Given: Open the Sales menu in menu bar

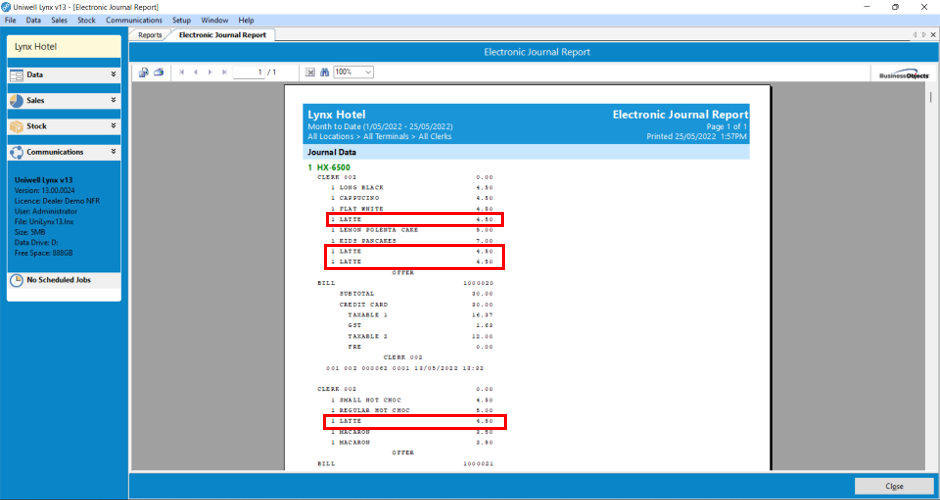Looking at the screenshot, I should 59,20.
